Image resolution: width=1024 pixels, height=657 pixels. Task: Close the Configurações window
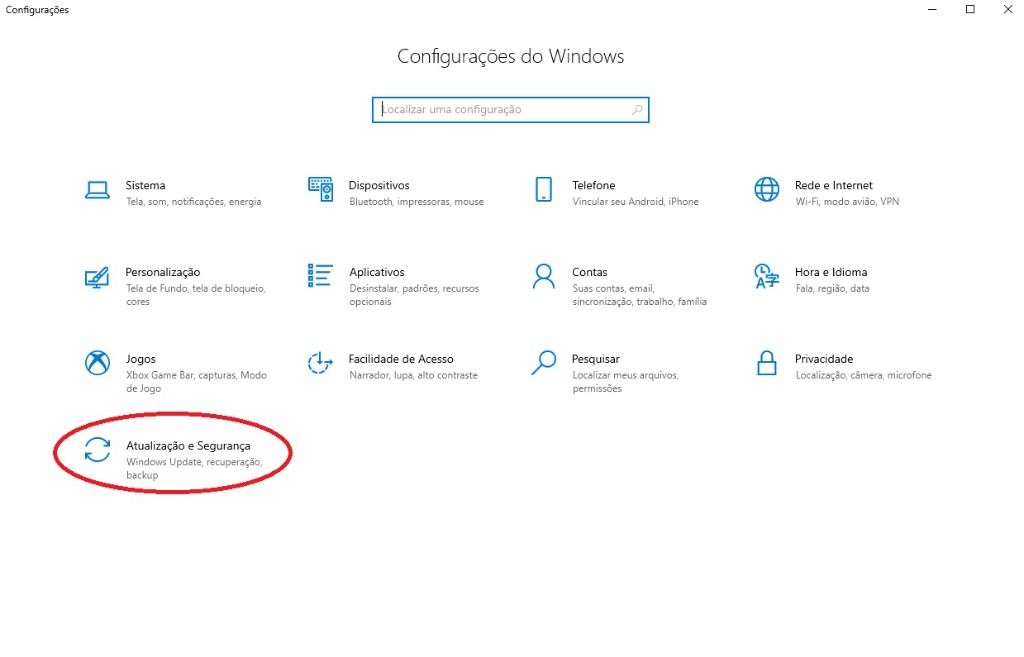pos(1007,10)
